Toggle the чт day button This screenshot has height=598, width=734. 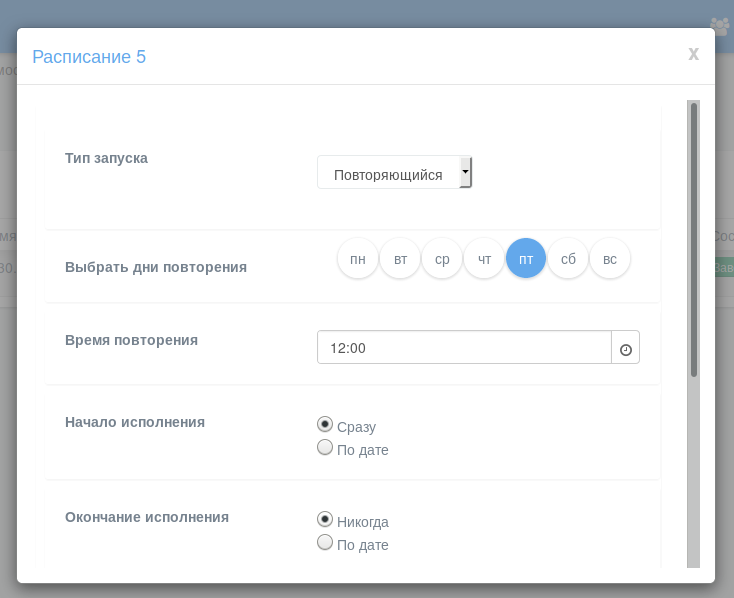[x=484, y=258]
